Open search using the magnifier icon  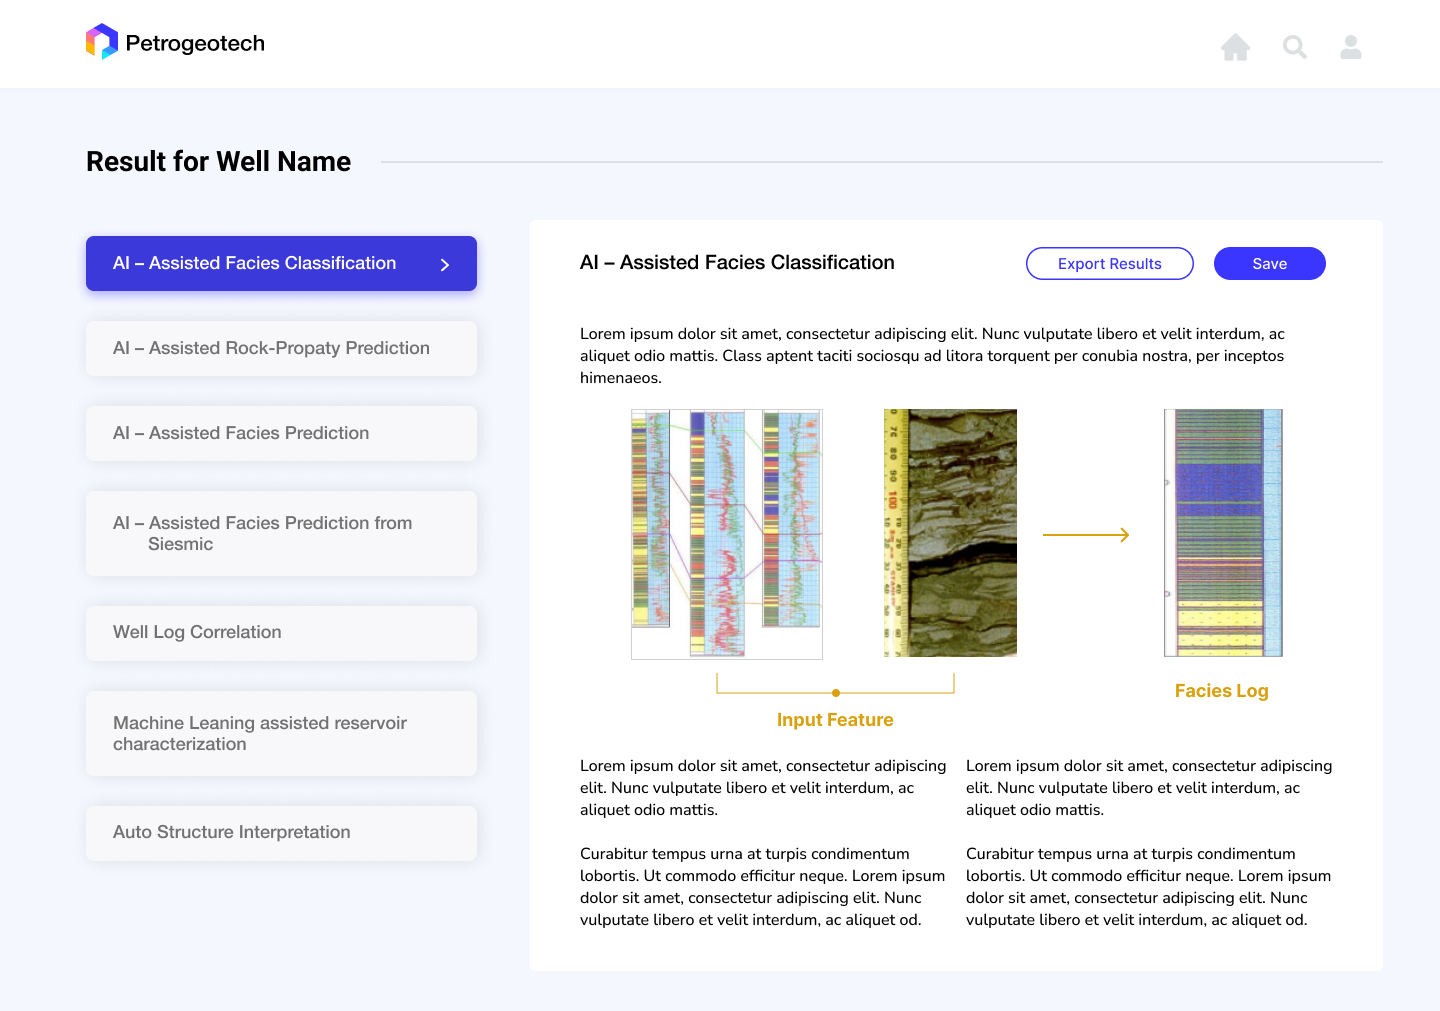pyautogui.click(x=1294, y=47)
